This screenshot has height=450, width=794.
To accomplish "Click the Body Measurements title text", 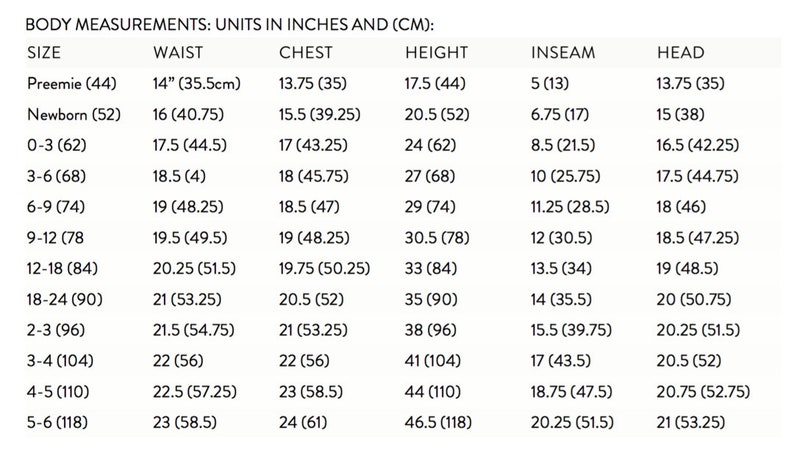I will point(229,24).
